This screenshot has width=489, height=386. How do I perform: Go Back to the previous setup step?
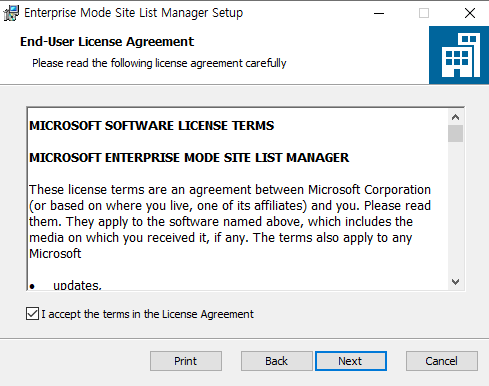(x=276, y=361)
